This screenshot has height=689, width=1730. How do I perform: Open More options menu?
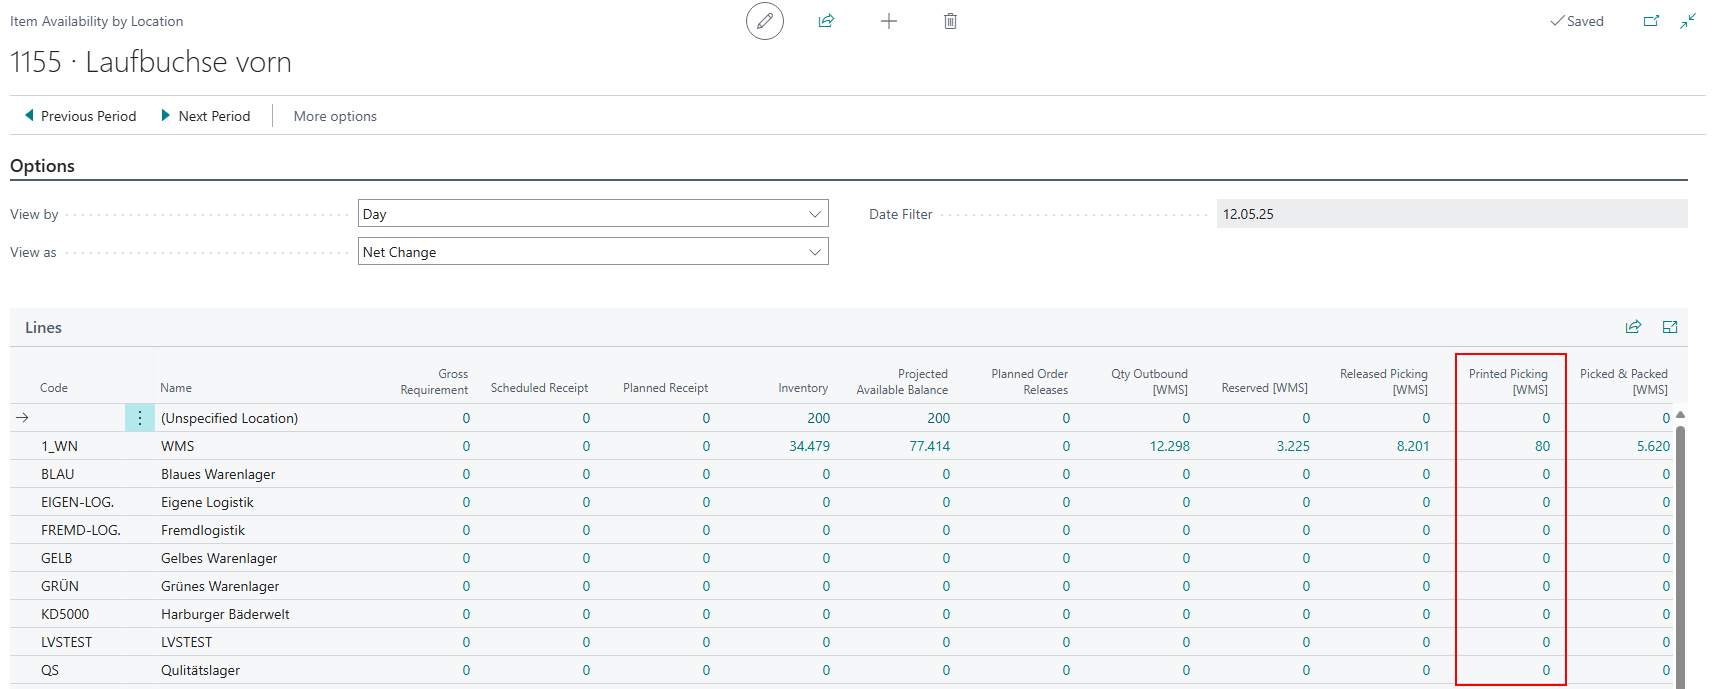click(335, 116)
